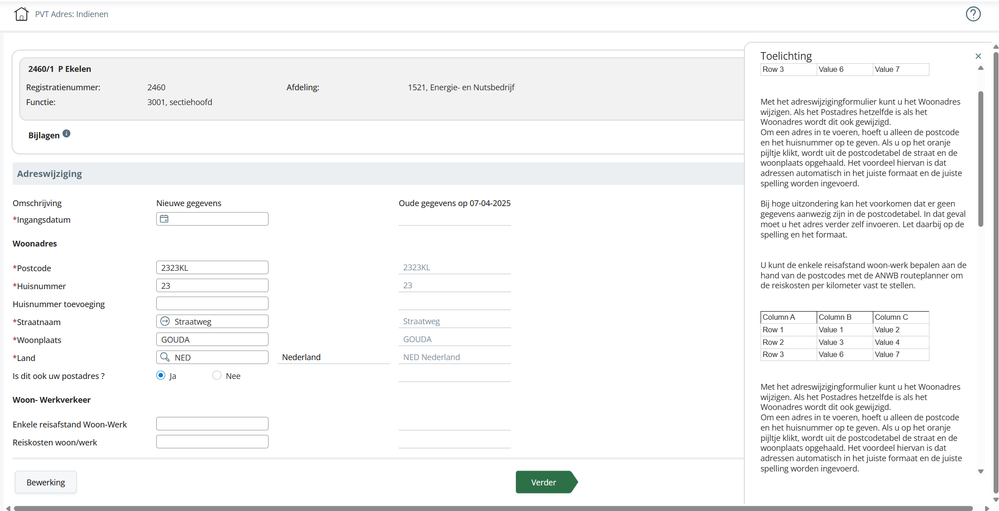Click the Toelichting vertical scrollbar thumb
The image size is (999, 511).
[981, 159]
